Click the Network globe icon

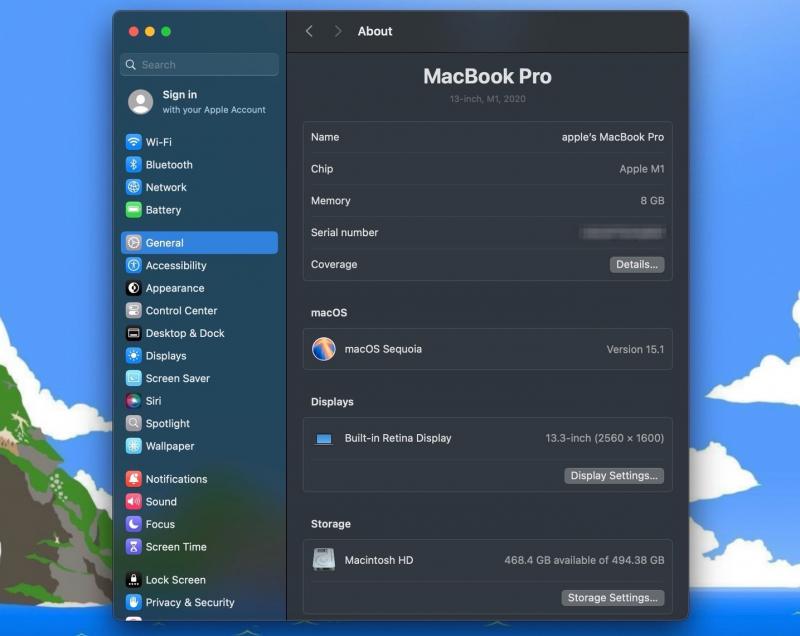coord(134,187)
